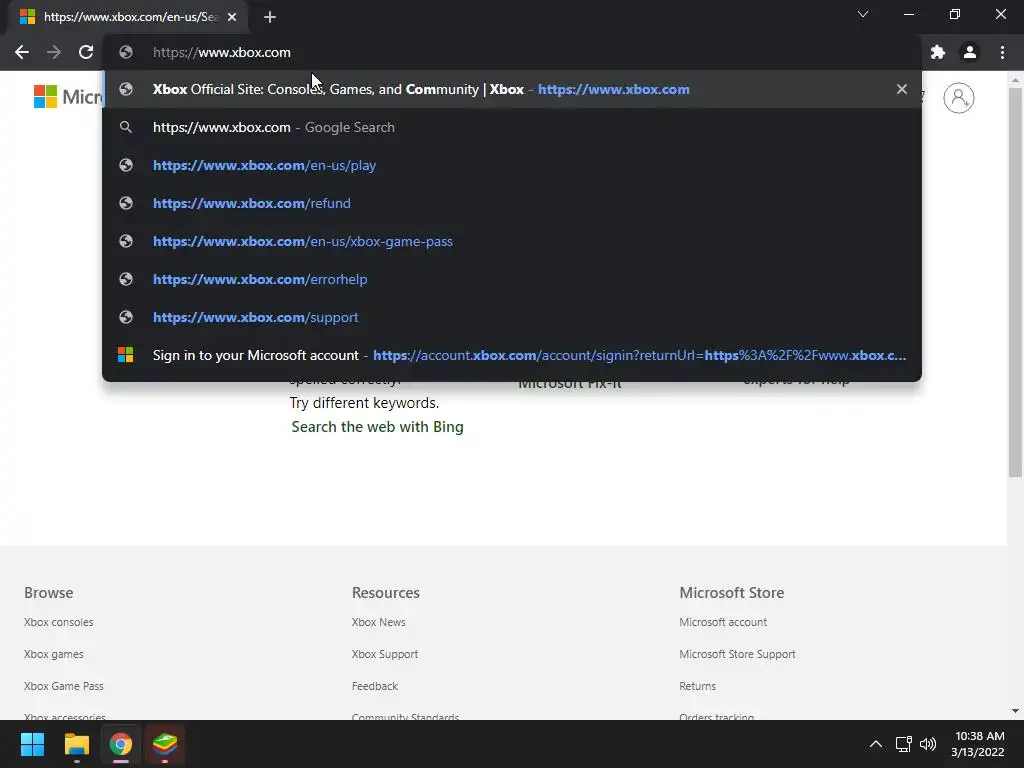
Task: Select the xbox.com/refund suggestion
Action: pyautogui.click(x=512, y=203)
